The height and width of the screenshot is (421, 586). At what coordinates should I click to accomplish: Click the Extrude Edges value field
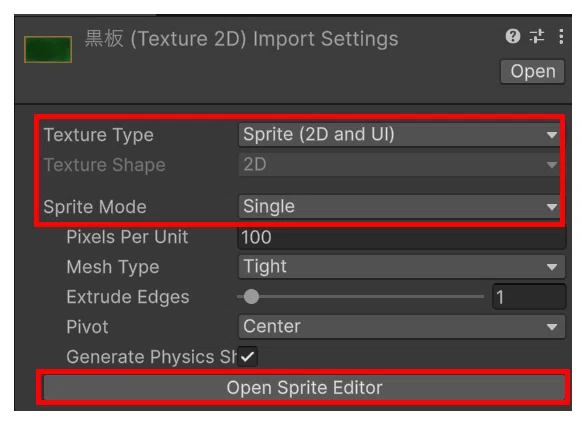click(x=529, y=297)
